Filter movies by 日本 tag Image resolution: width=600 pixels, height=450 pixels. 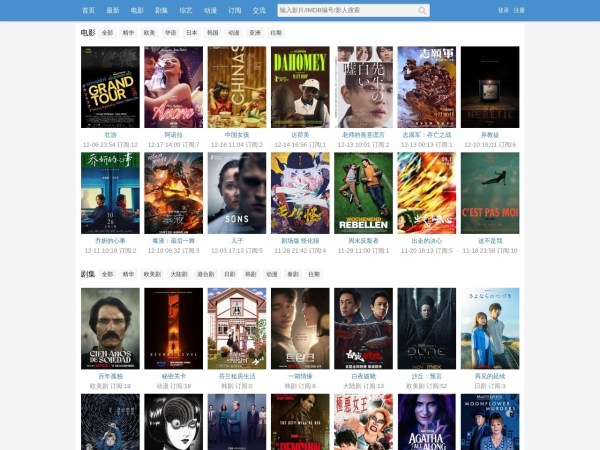(x=191, y=33)
